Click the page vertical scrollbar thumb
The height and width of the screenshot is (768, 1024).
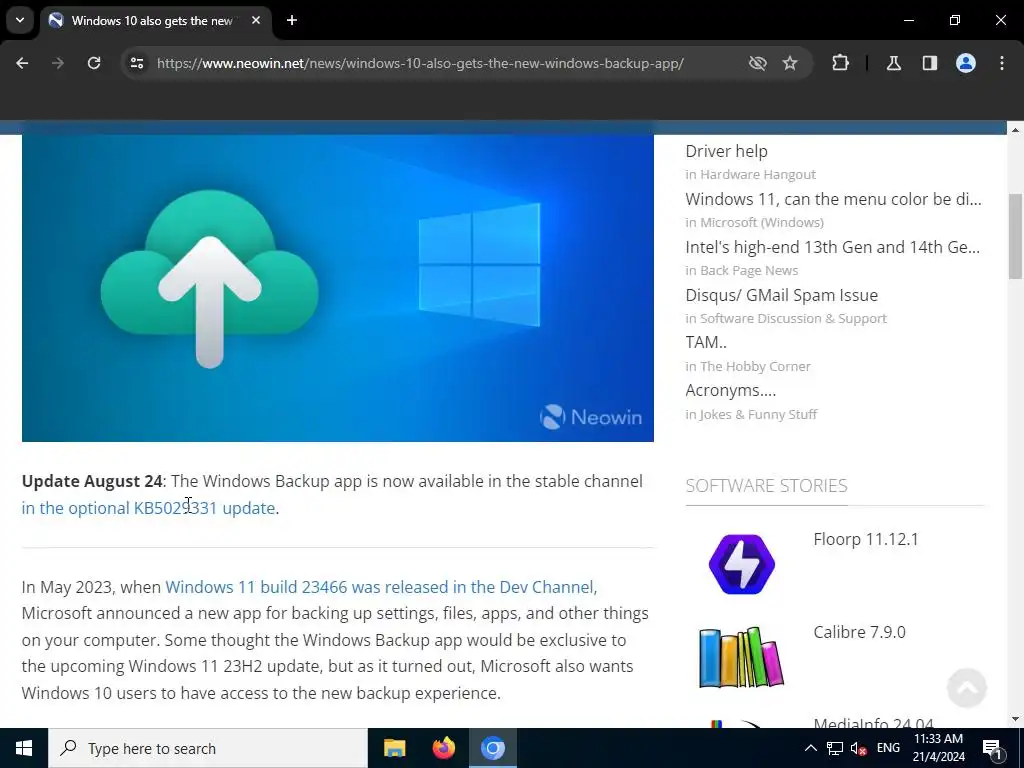1015,236
